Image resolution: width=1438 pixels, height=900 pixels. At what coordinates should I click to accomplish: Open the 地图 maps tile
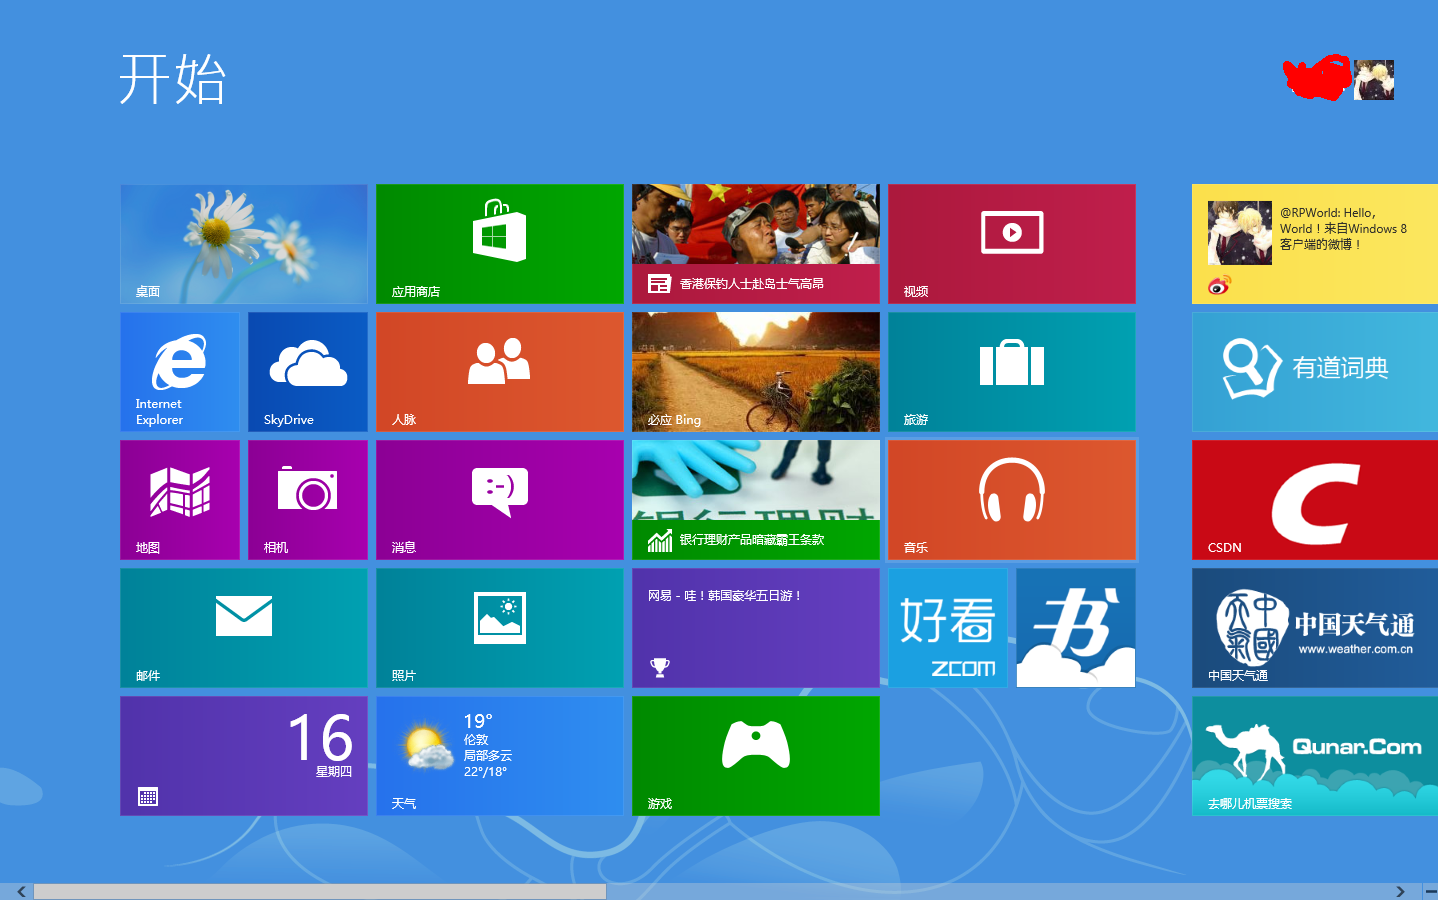tap(180, 500)
